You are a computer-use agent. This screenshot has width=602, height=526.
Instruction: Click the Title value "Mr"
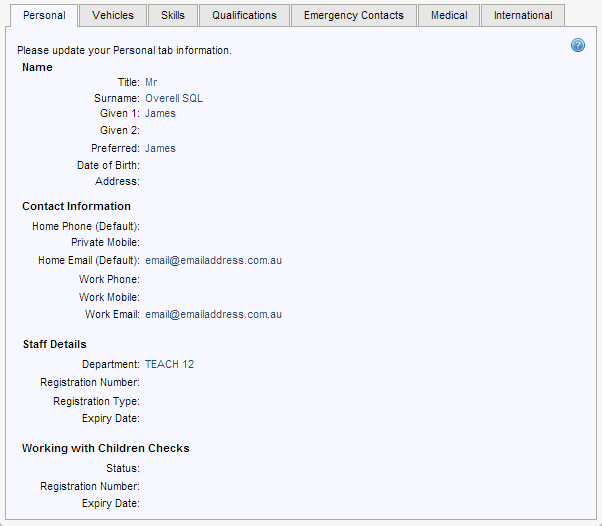[151, 82]
